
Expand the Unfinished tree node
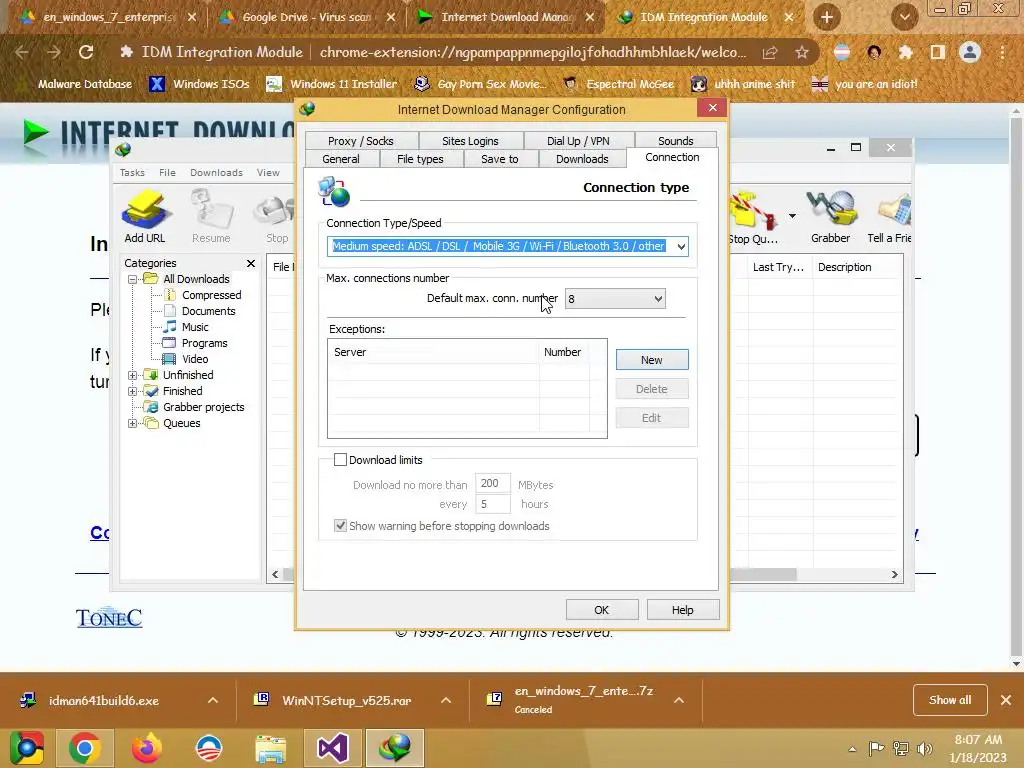(133, 375)
